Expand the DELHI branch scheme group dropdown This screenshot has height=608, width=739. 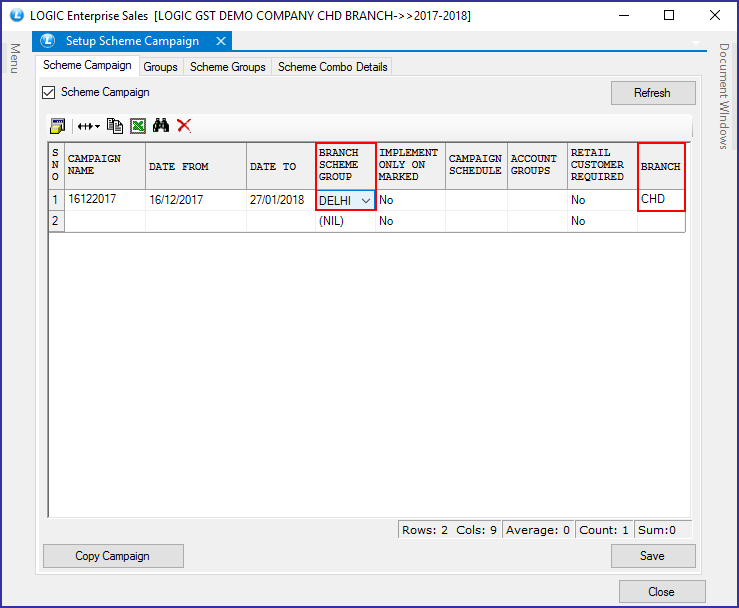click(x=365, y=201)
